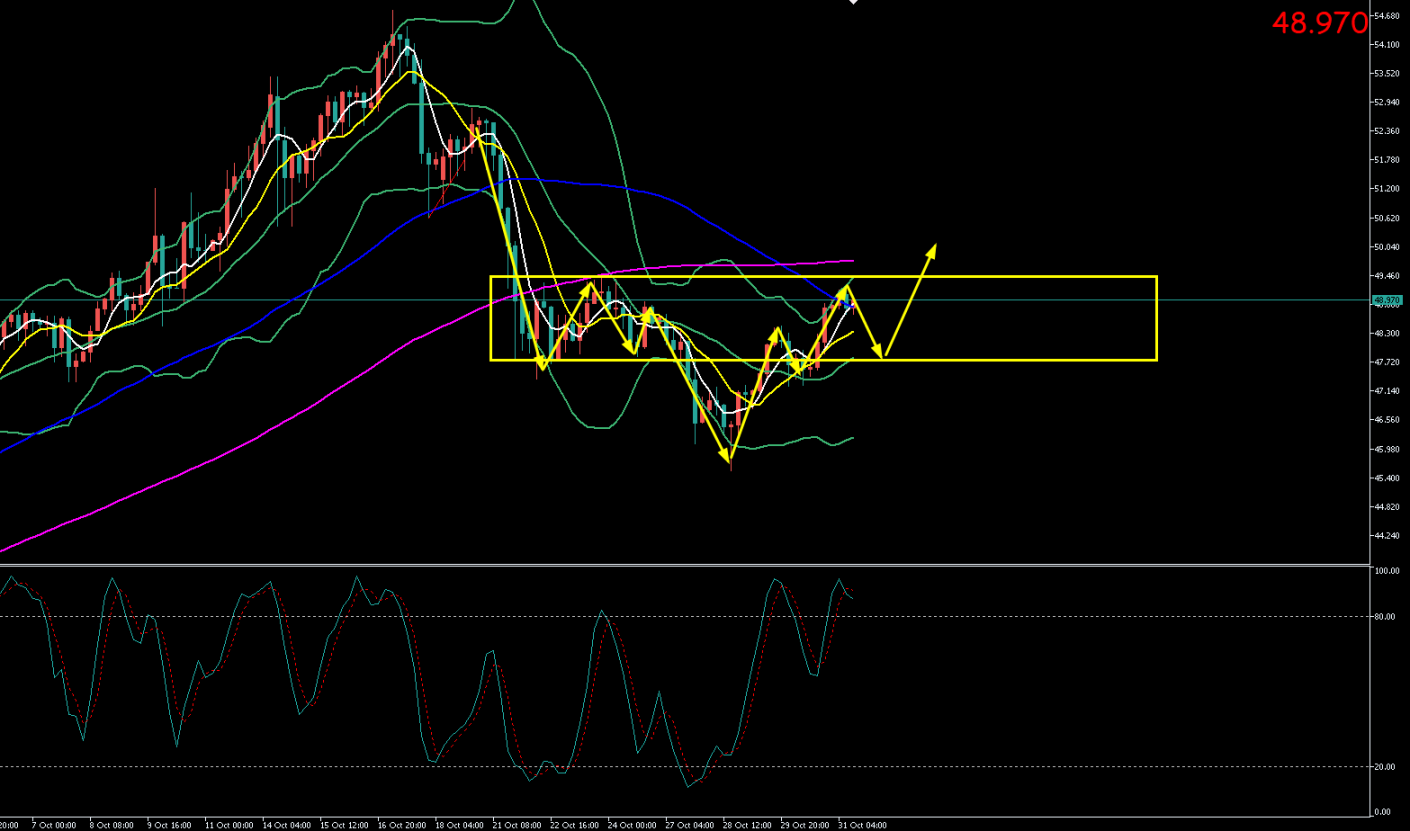Screen dimensions: 1410x831
Task: Click the 54.680 price scale label
Action: 1386,16
